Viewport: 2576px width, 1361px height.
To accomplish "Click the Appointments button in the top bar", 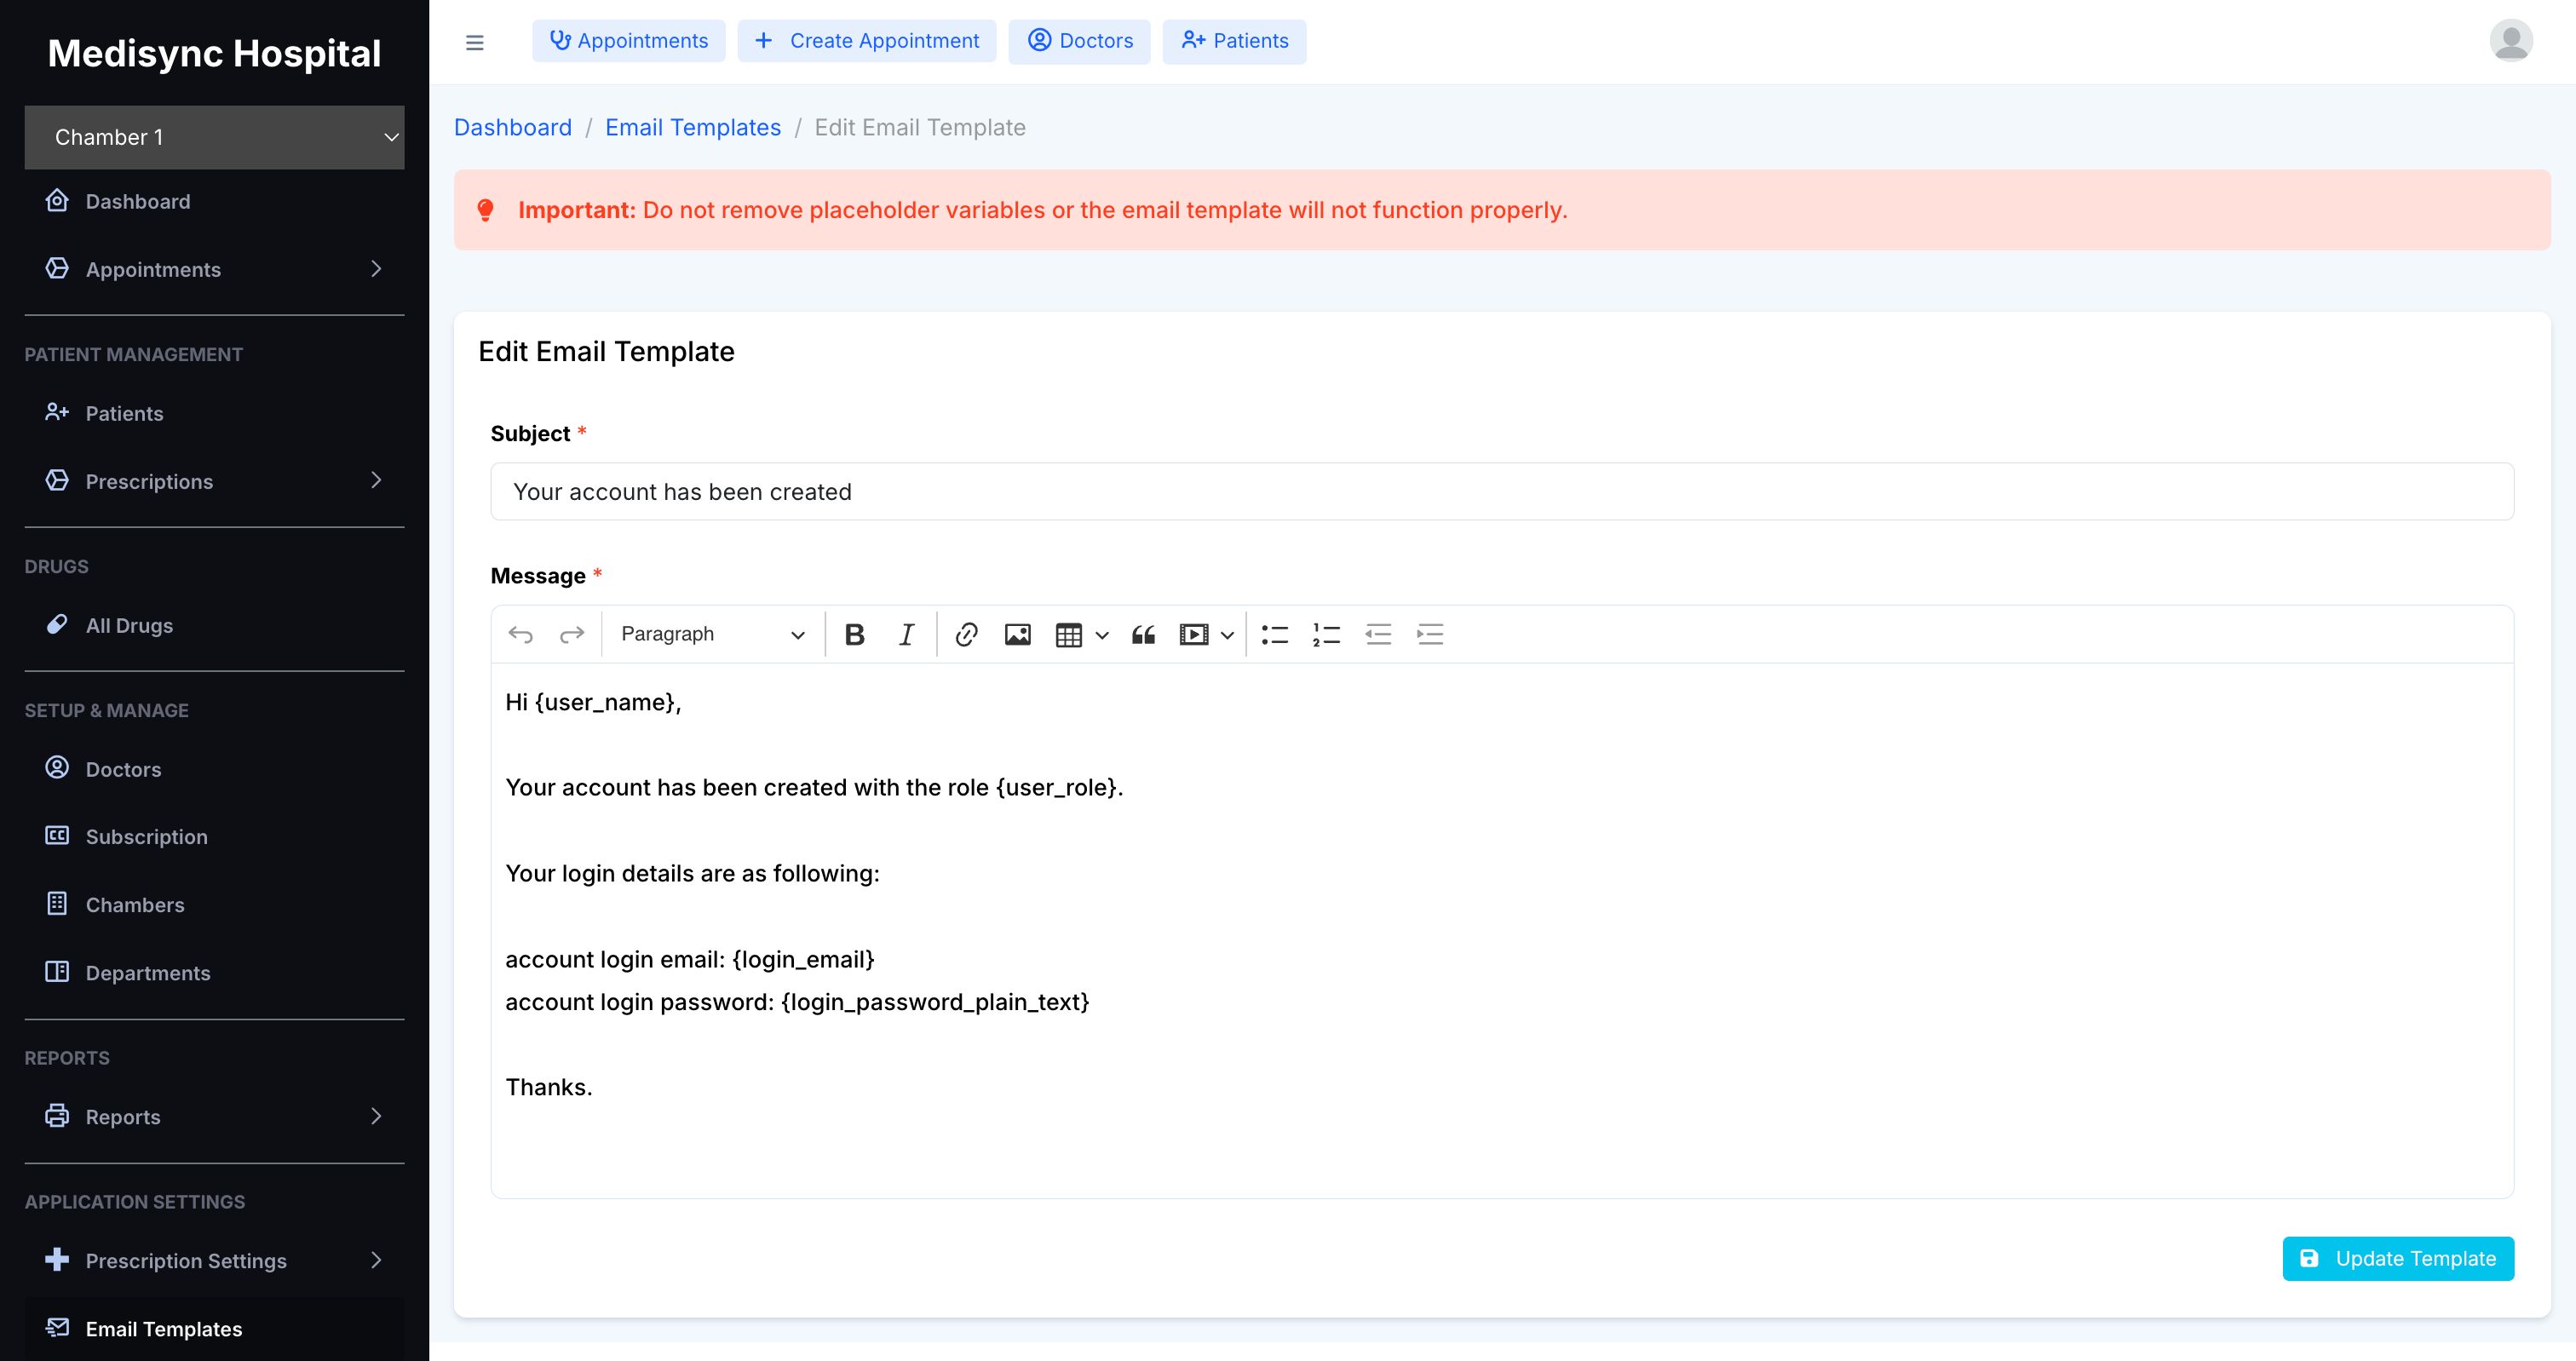I will pyautogui.click(x=629, y=41).
